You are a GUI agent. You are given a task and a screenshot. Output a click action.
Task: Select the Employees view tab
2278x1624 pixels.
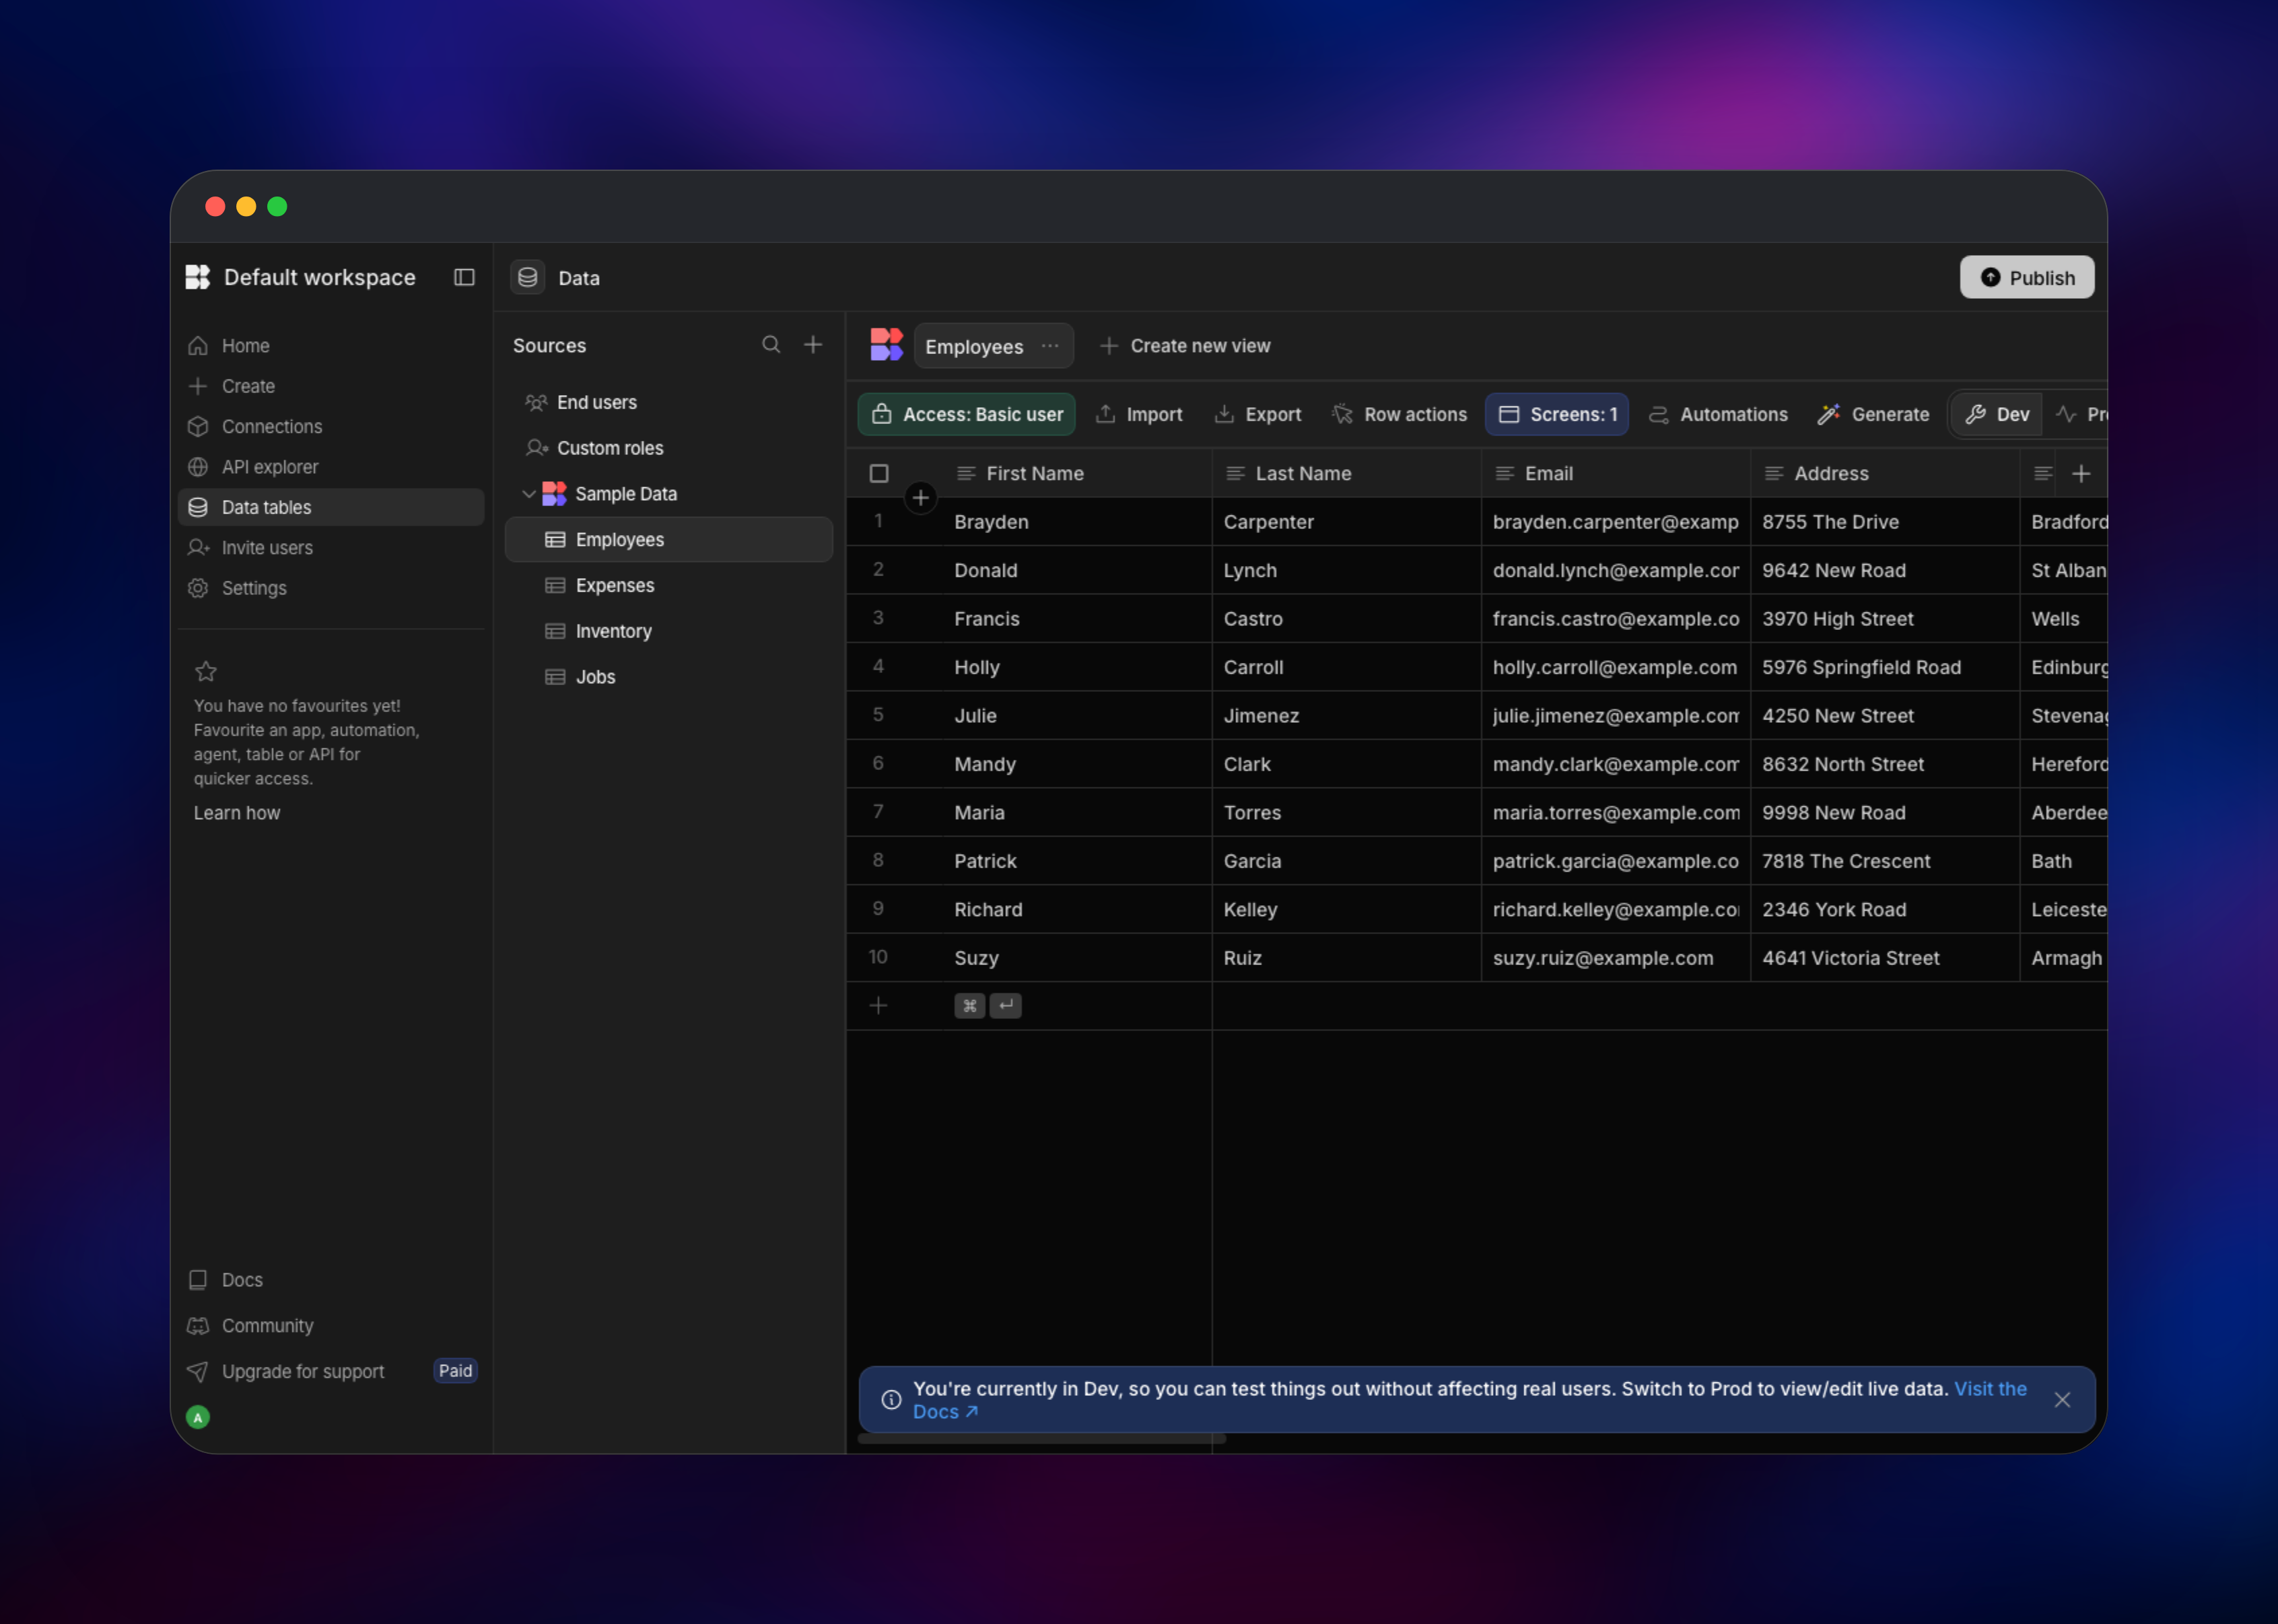[x=993, y=346]
